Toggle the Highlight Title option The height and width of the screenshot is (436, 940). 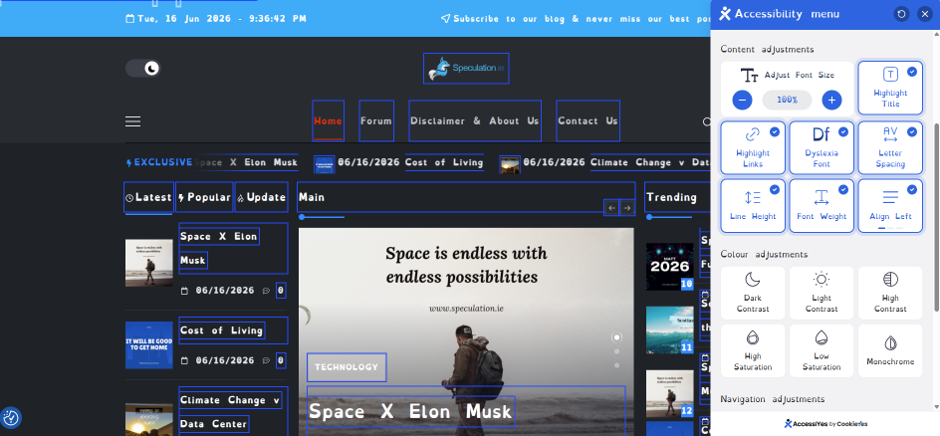pos(890,88)
